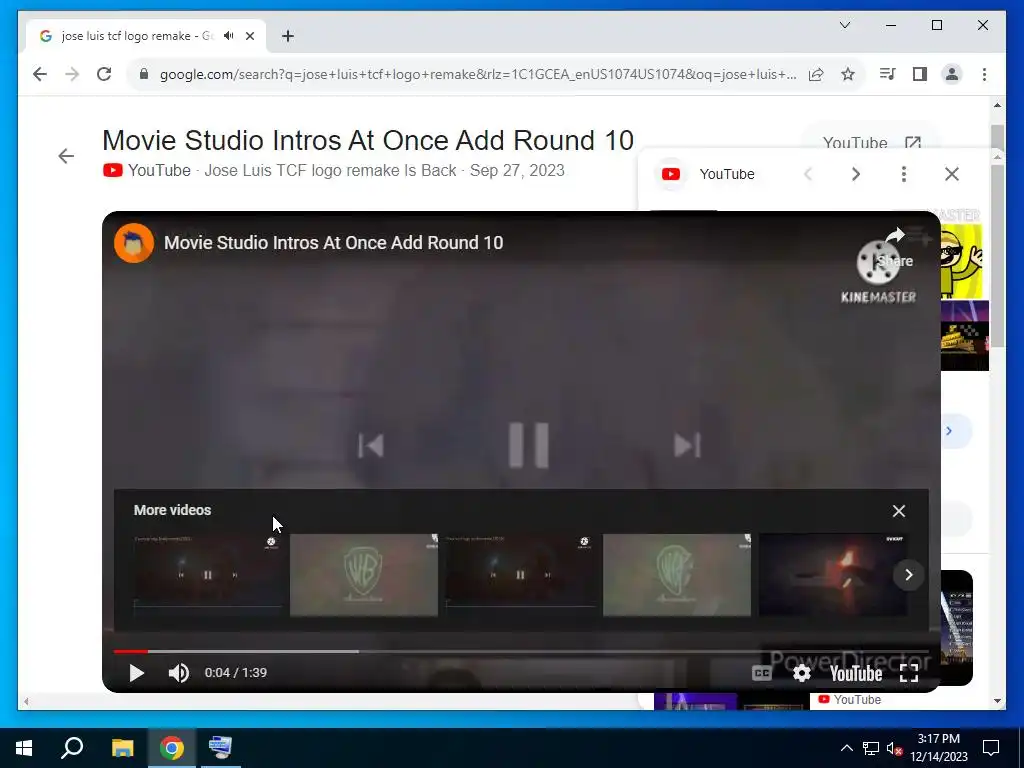Screen dimensions: 1024x768
Task: Open the Windows Start menu
Action: (24, 748)
